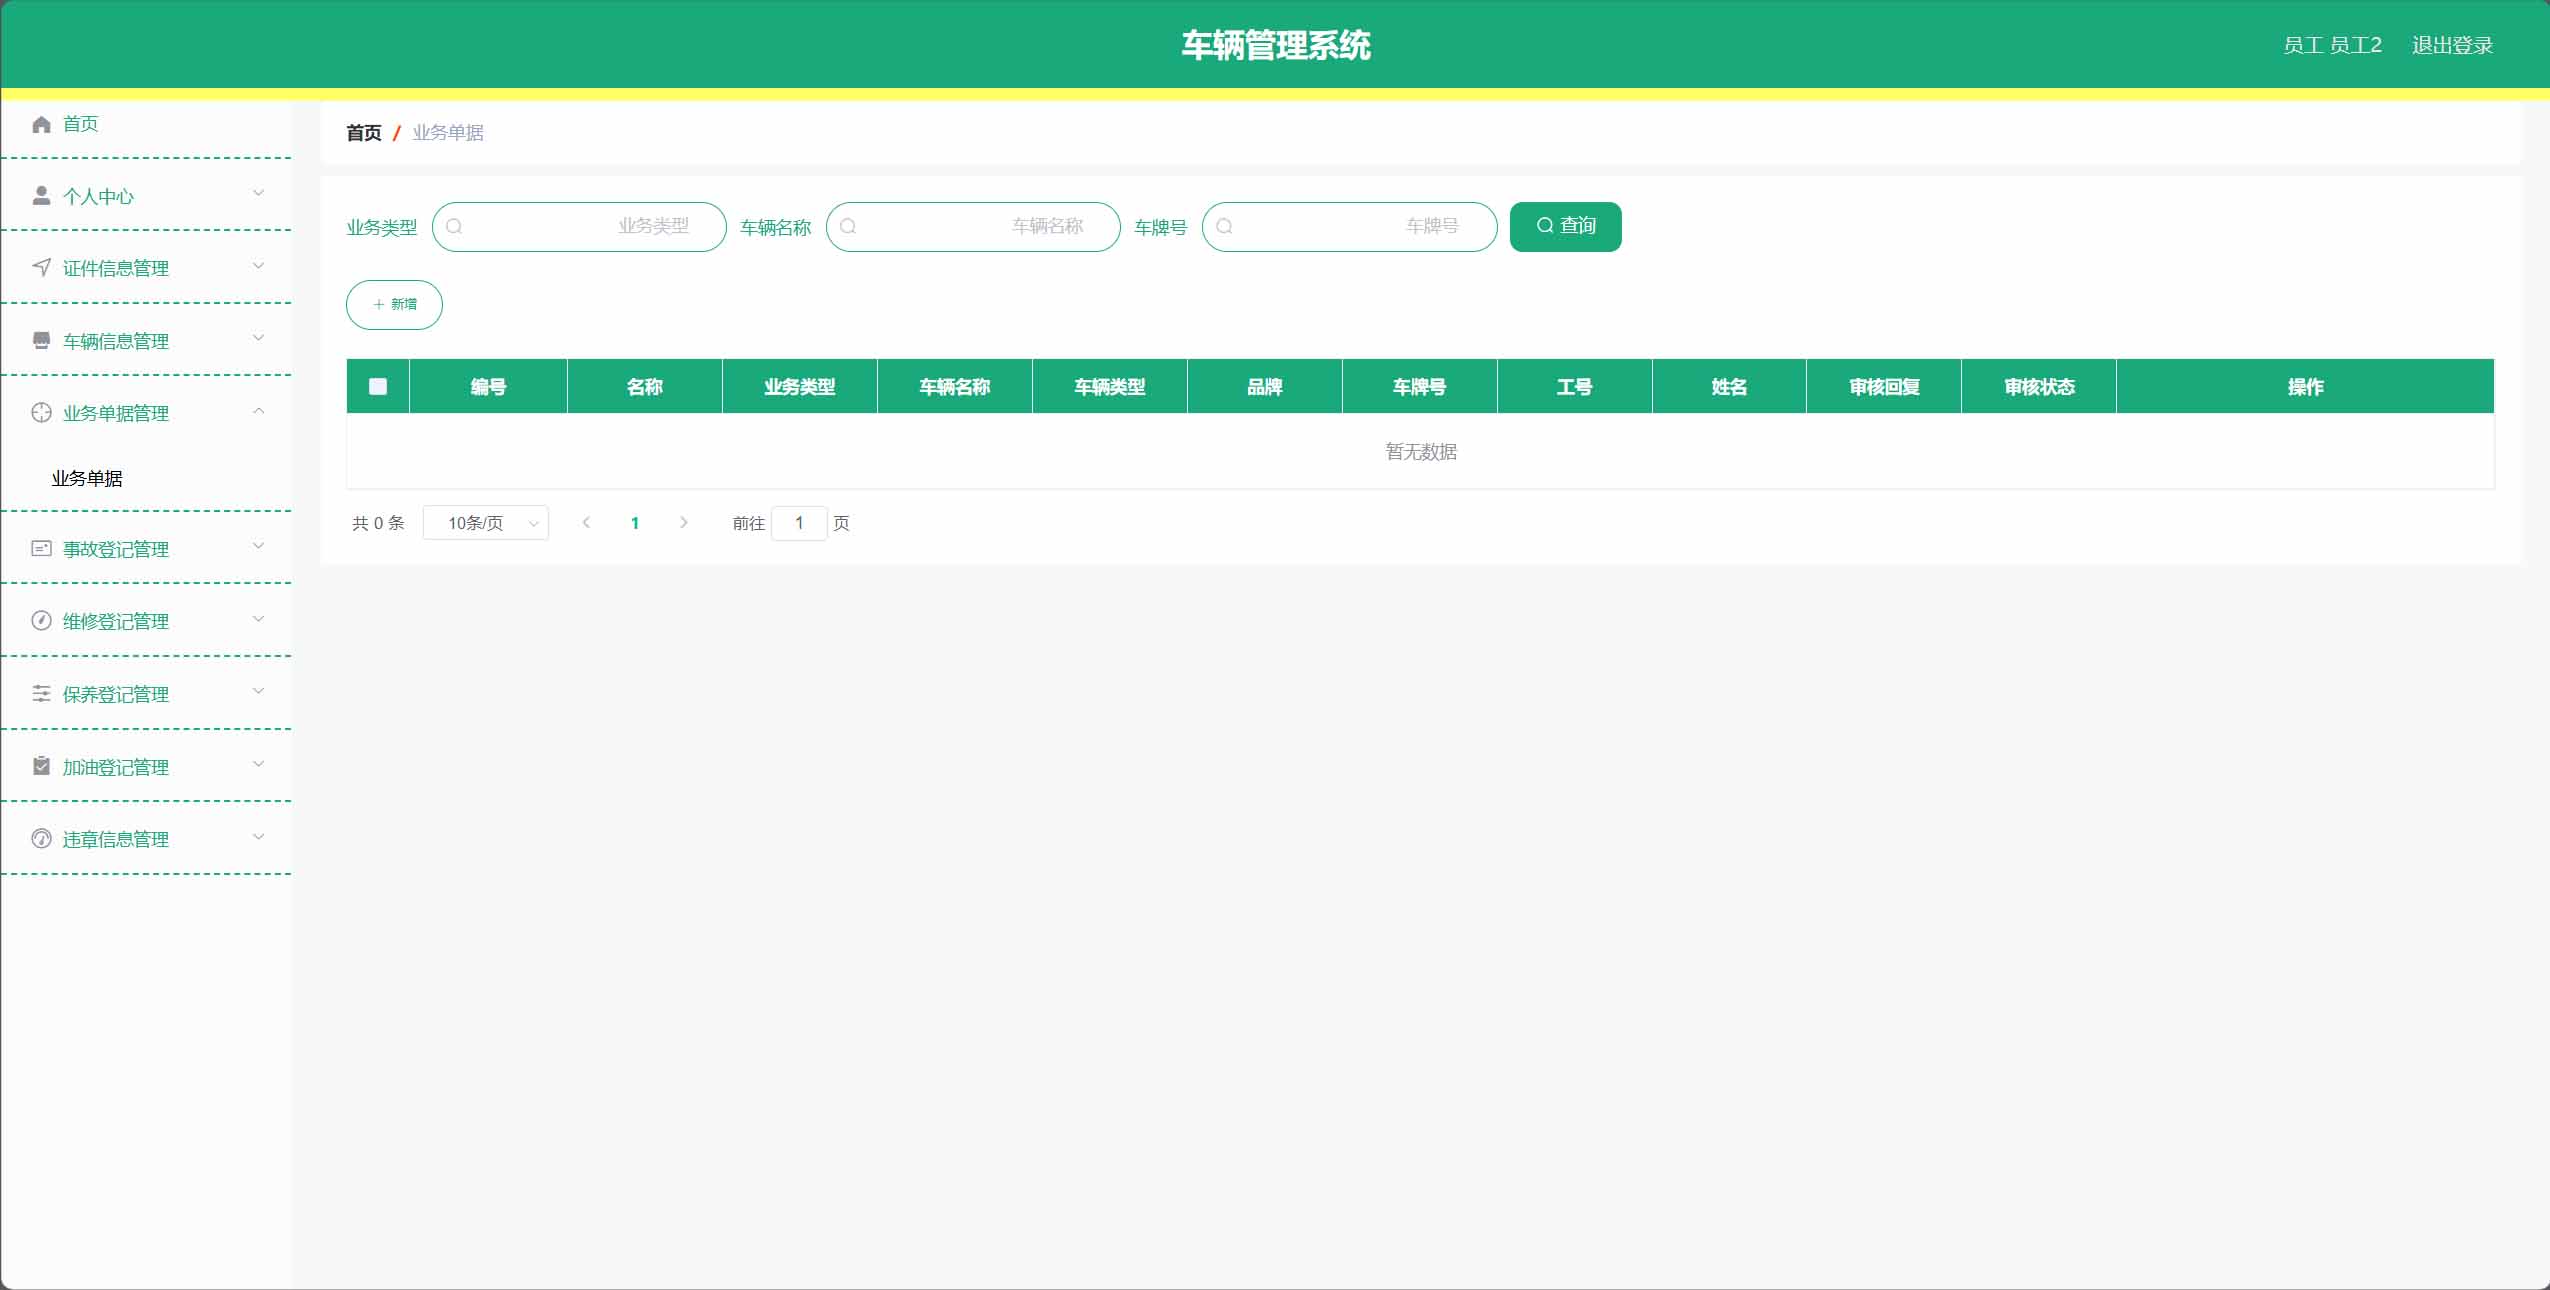Screen dimensions: 2550x1290
Task: Click the gauge icon beside 违章信息管理
Action: click(41, 838)
